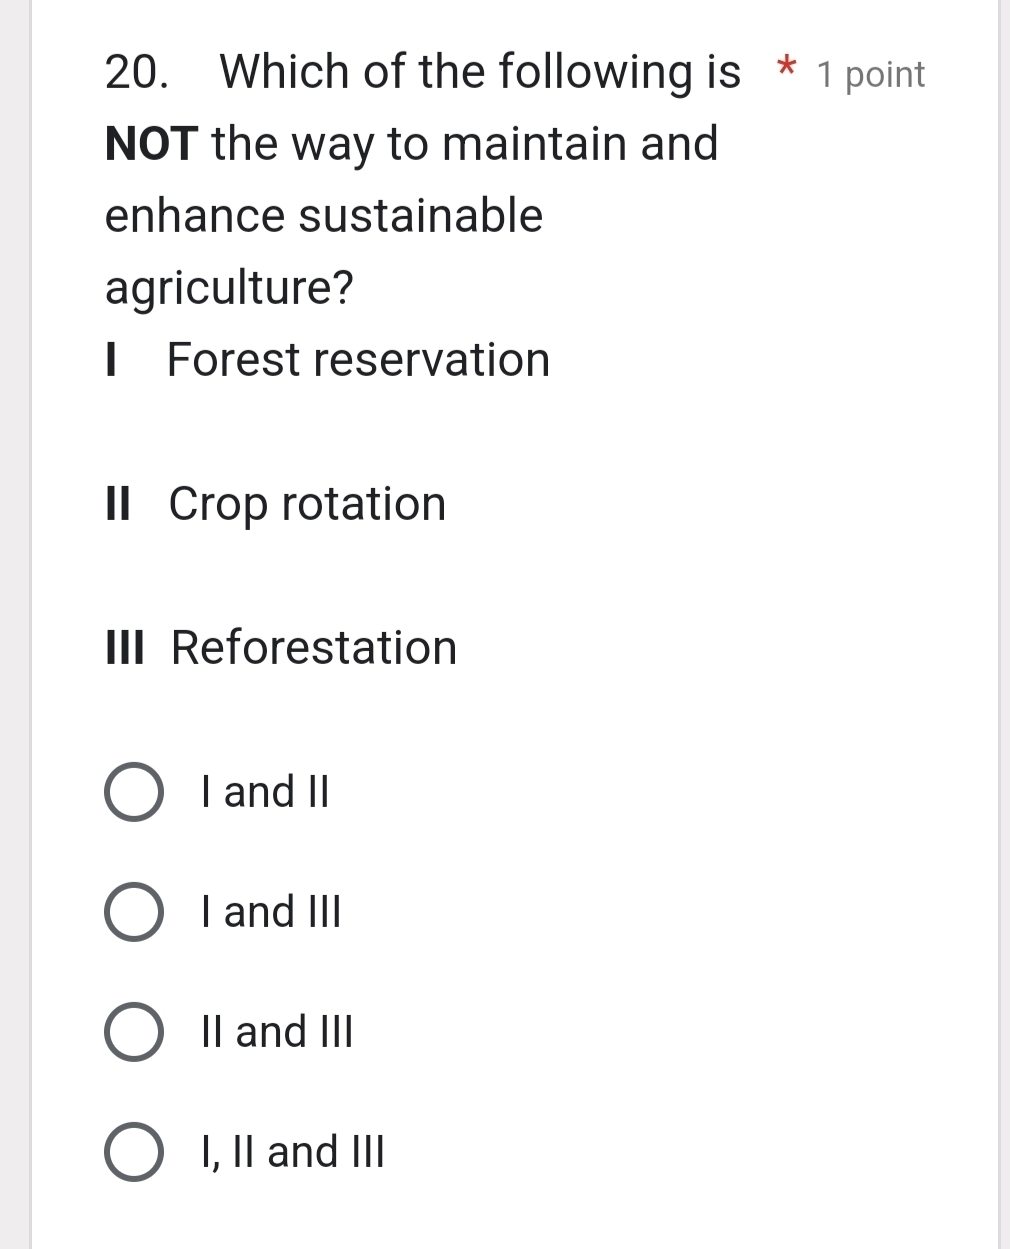The height and width of the screenshot is (1249, 1010).
Task: Click the "I and III" answer label text
Action: click(x=271, y=911)
